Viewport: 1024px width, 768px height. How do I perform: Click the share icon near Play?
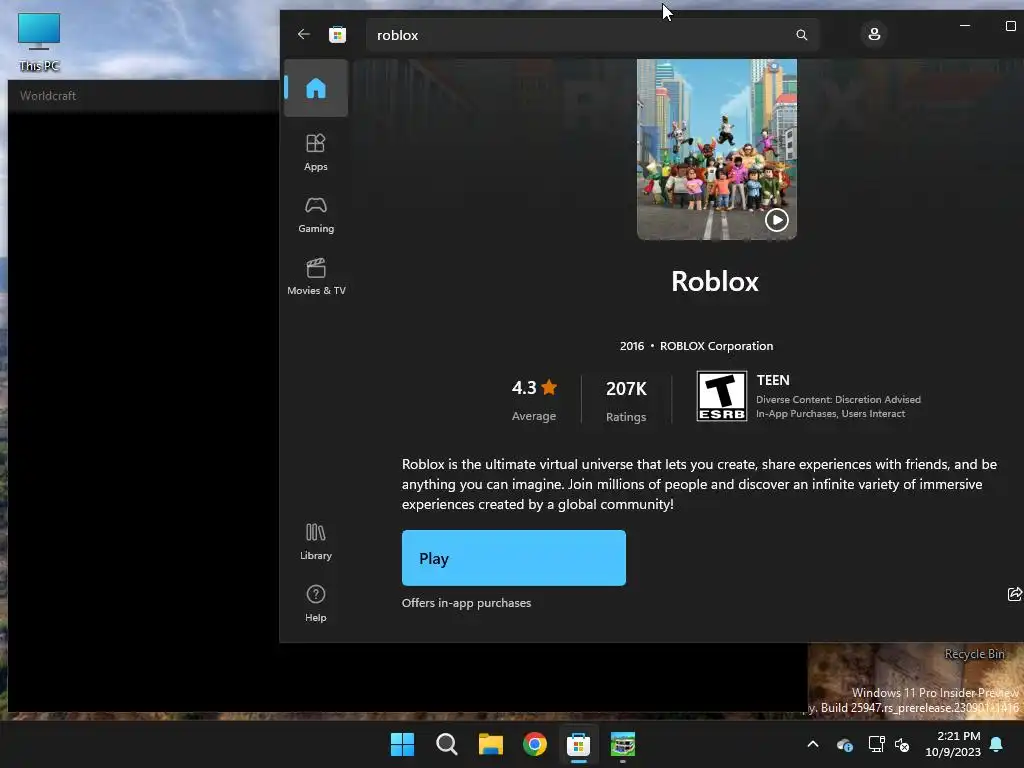(x=1014, y=594)
